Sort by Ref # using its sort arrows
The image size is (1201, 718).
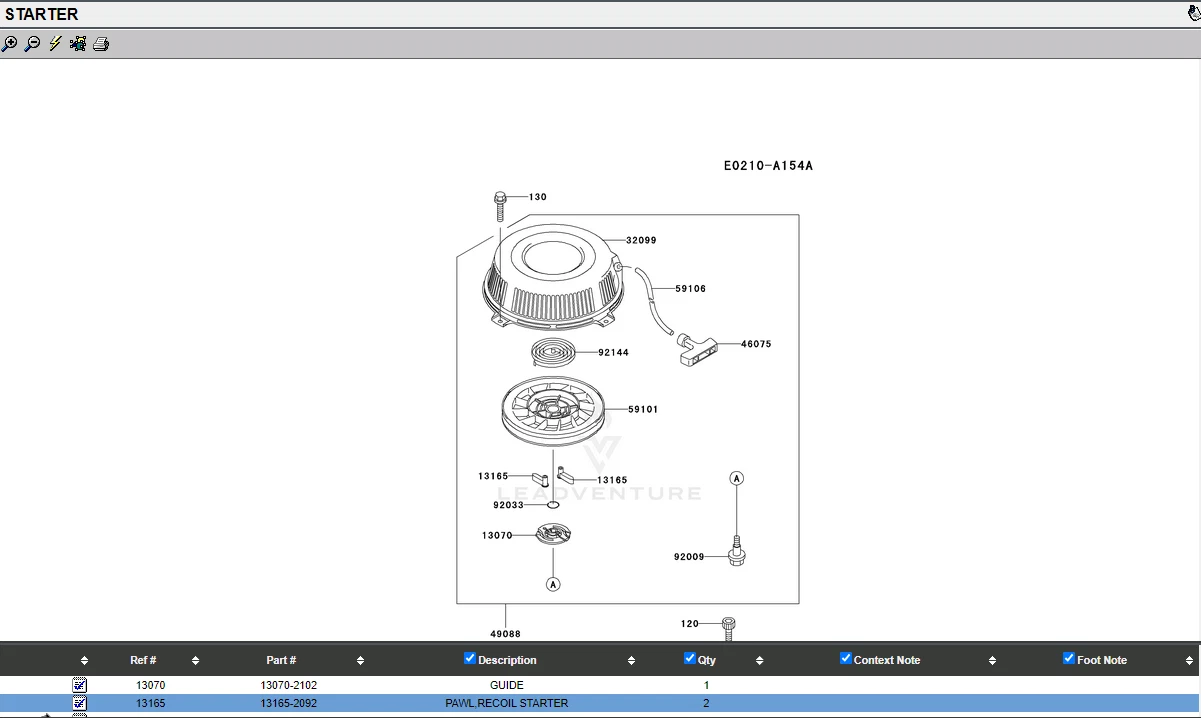pyautogui.click(x=195, y=661)
